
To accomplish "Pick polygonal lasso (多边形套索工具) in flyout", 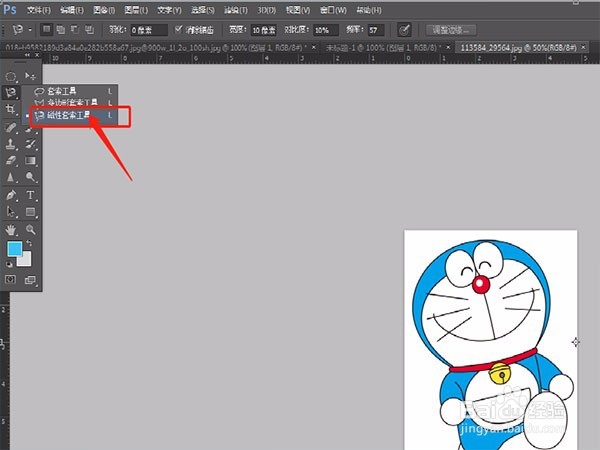I will click(x=70, y=103).
